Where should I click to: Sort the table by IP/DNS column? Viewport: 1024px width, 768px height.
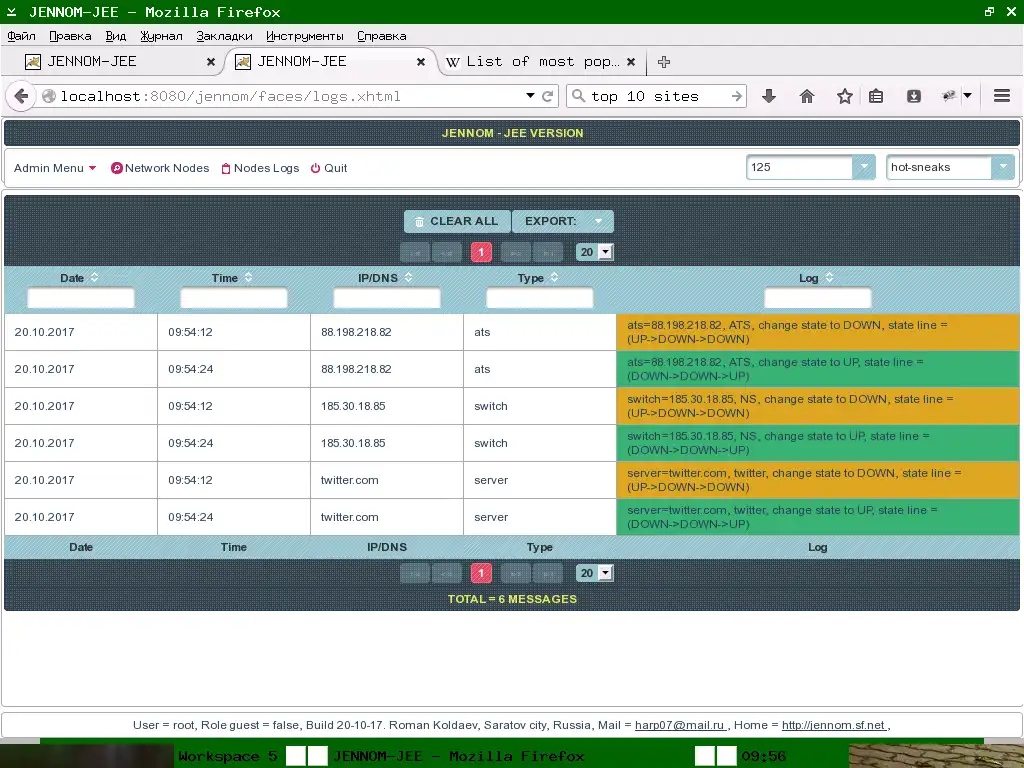pyautogui.click(x=408, y=278)
